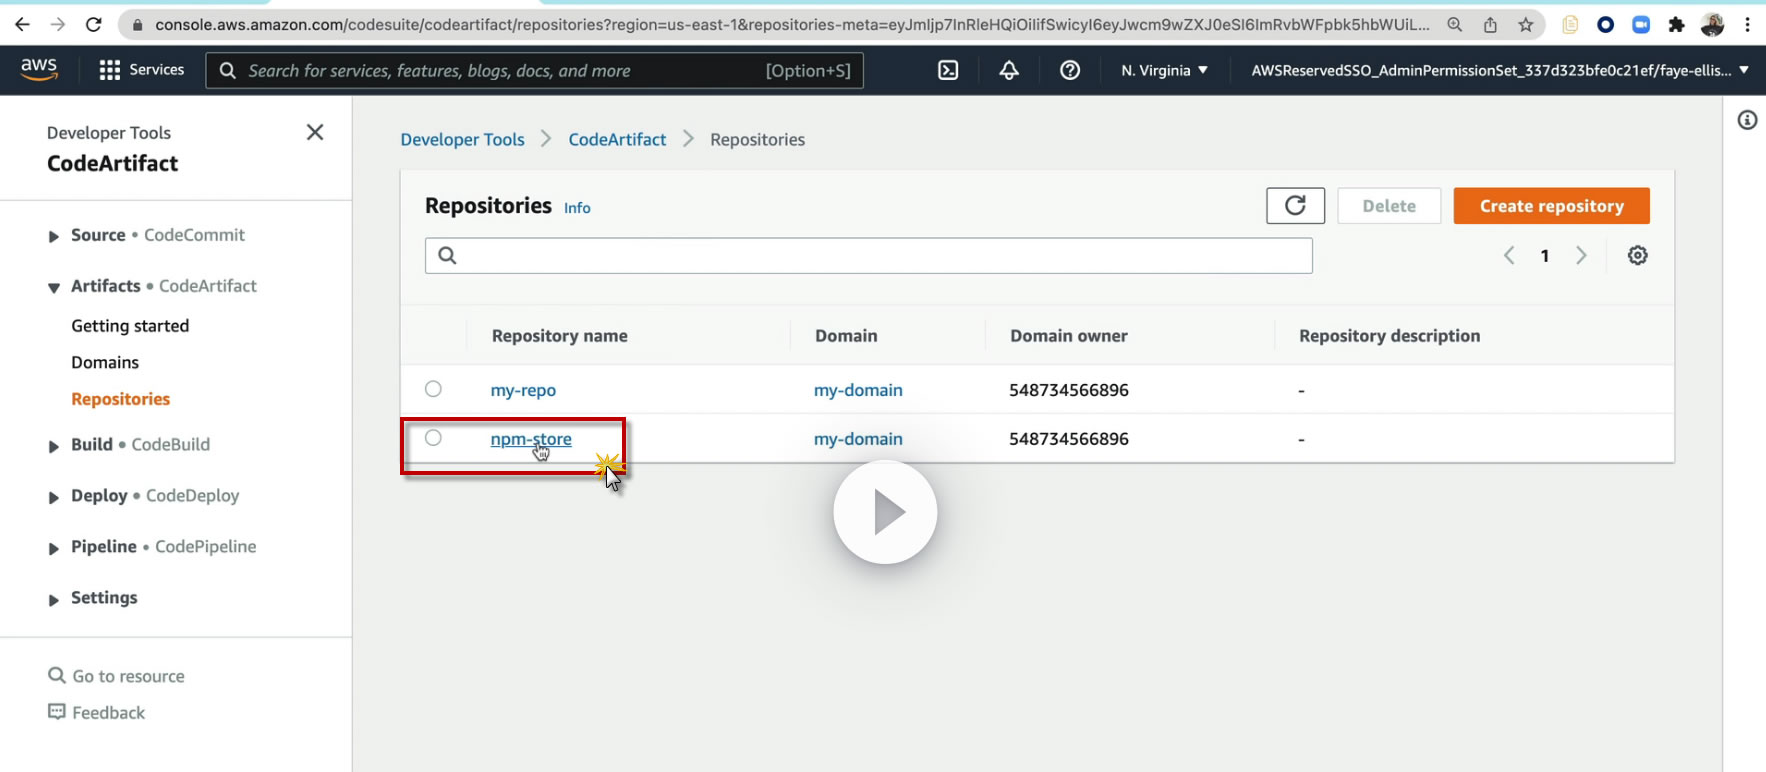Open my-domain link in my-repo row
This screenshot has height=772, width=1766.
(x=858, y=390)
